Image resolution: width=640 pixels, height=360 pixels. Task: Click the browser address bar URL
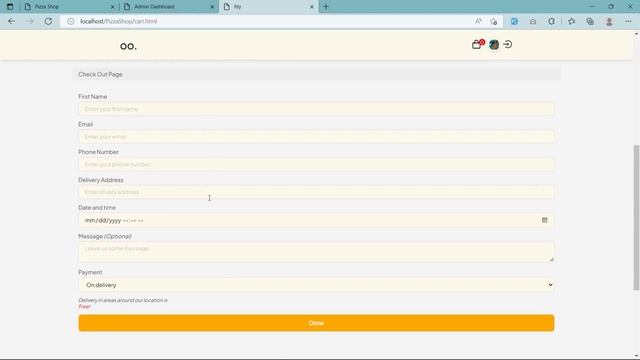[118, 21]
